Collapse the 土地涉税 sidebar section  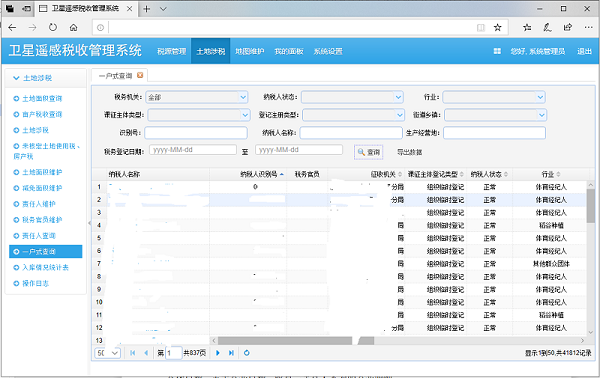[16, 78]
